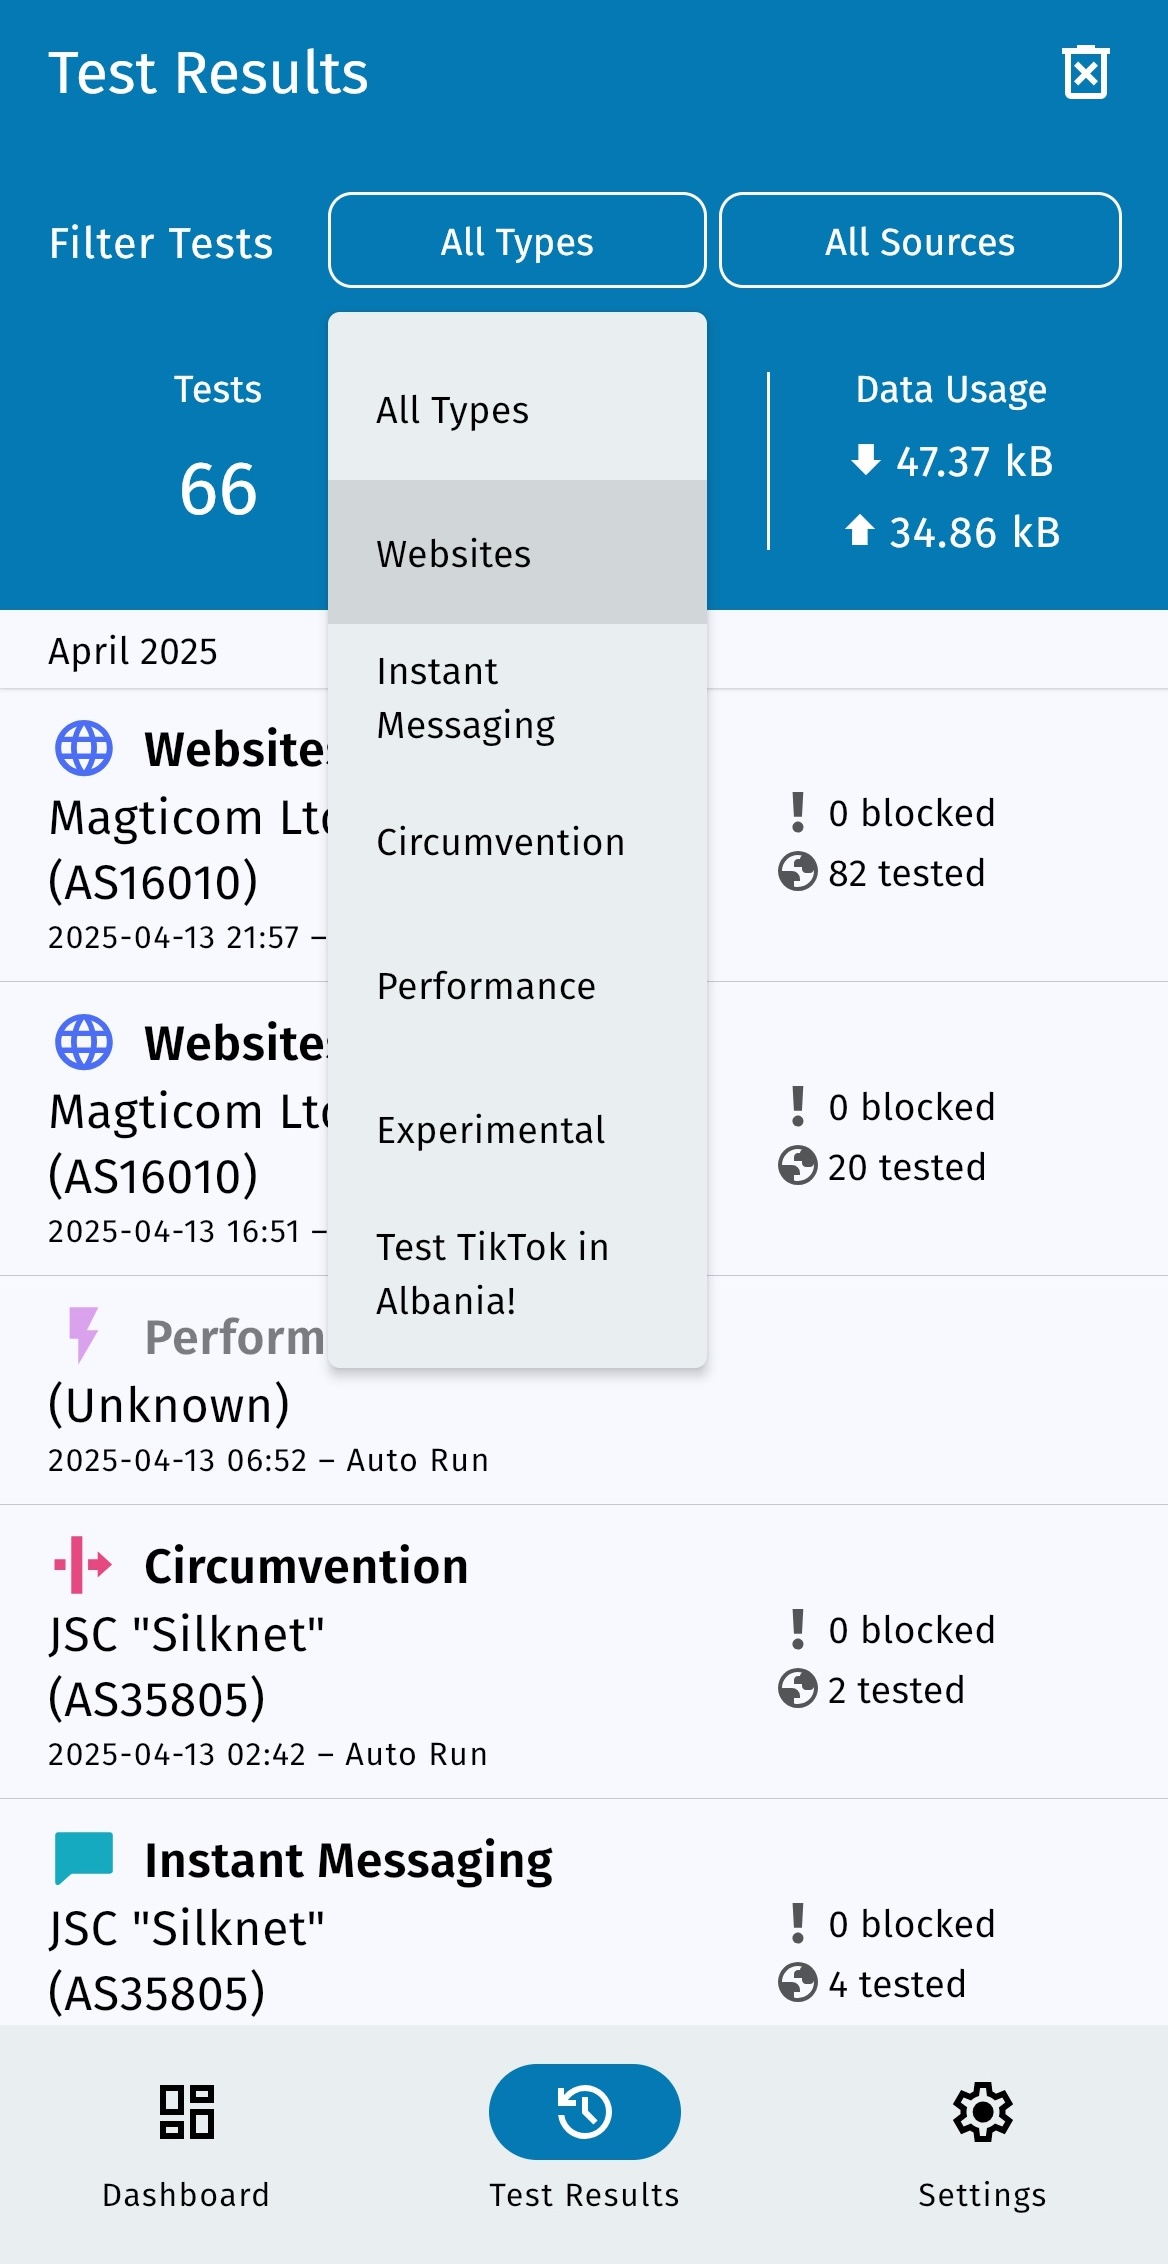Select Circumvention filter option in menu

tap(517, 842)
